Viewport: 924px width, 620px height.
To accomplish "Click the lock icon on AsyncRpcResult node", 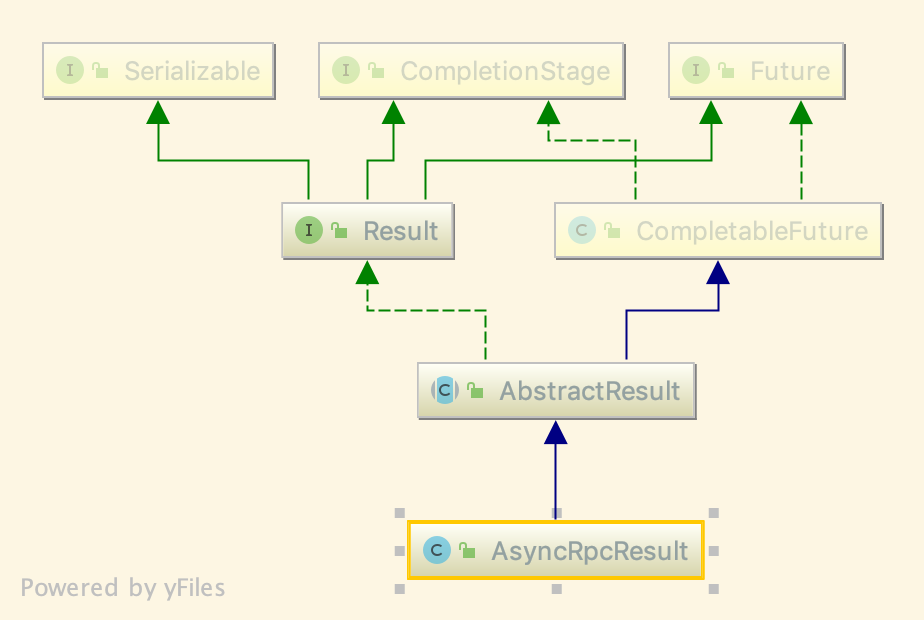I will [467, 551].
